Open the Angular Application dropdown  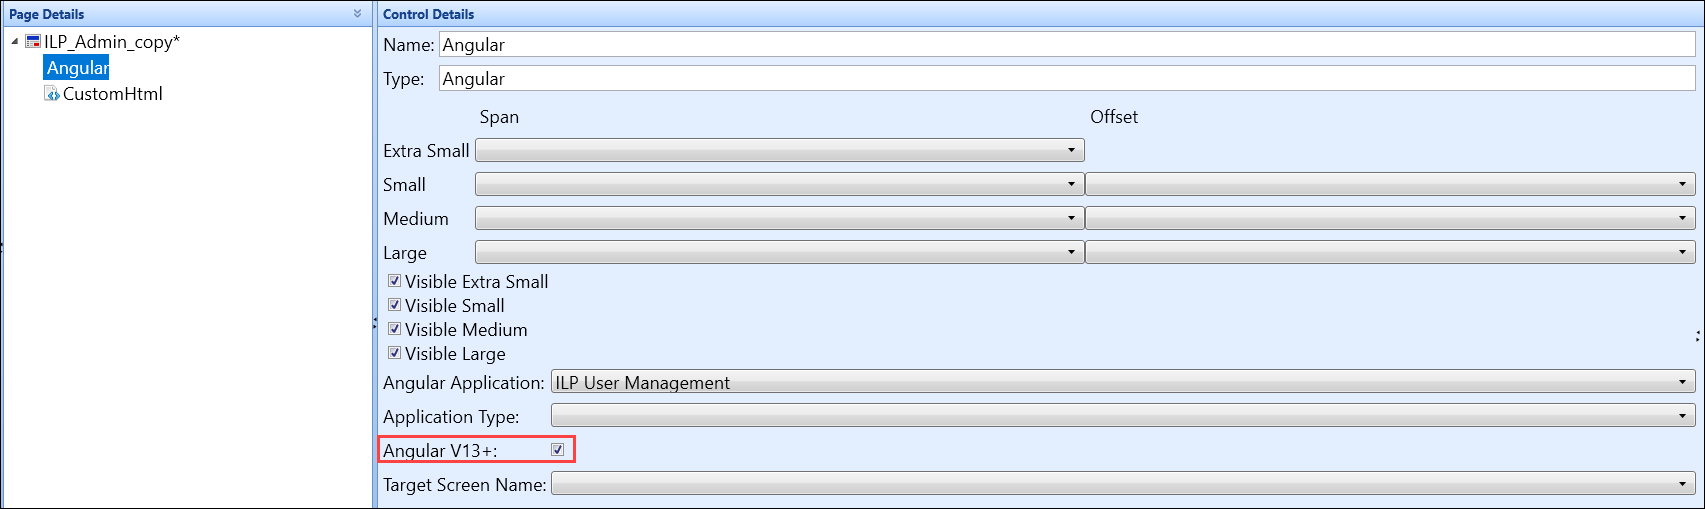[x=1123, y=382]
